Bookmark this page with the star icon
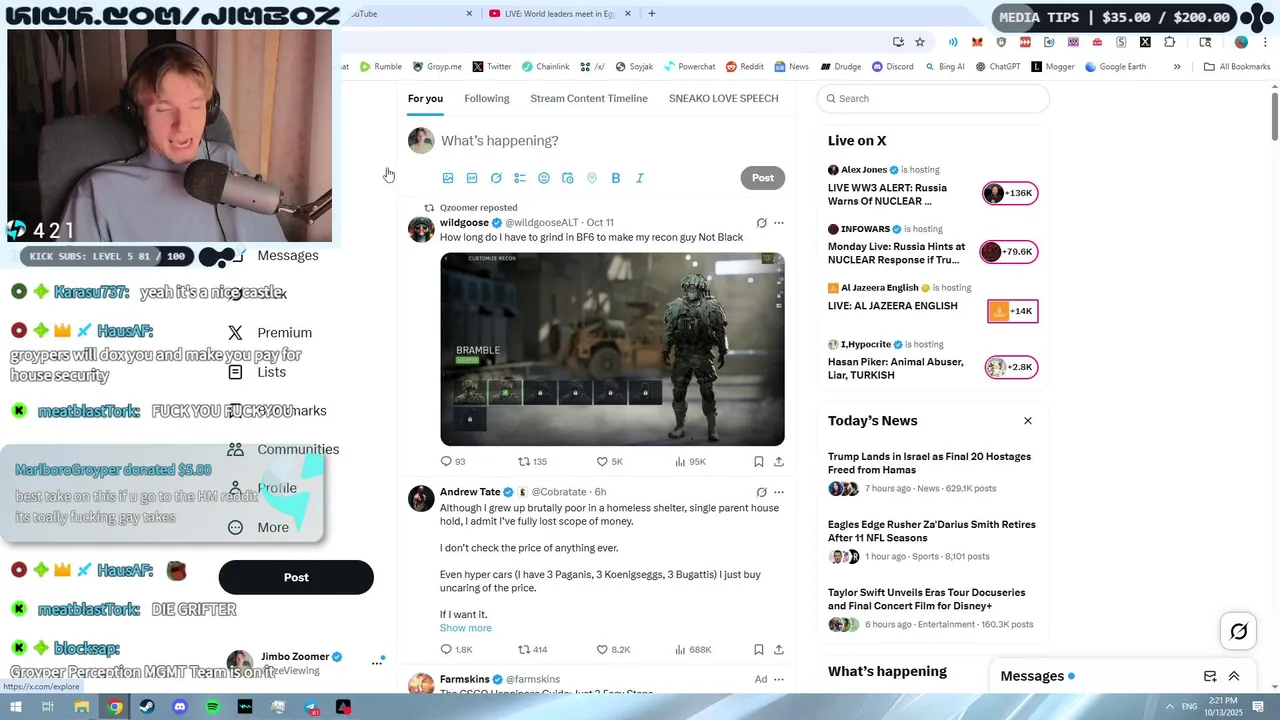Viewport: 1280px width, 720px height. click(920, 42)
